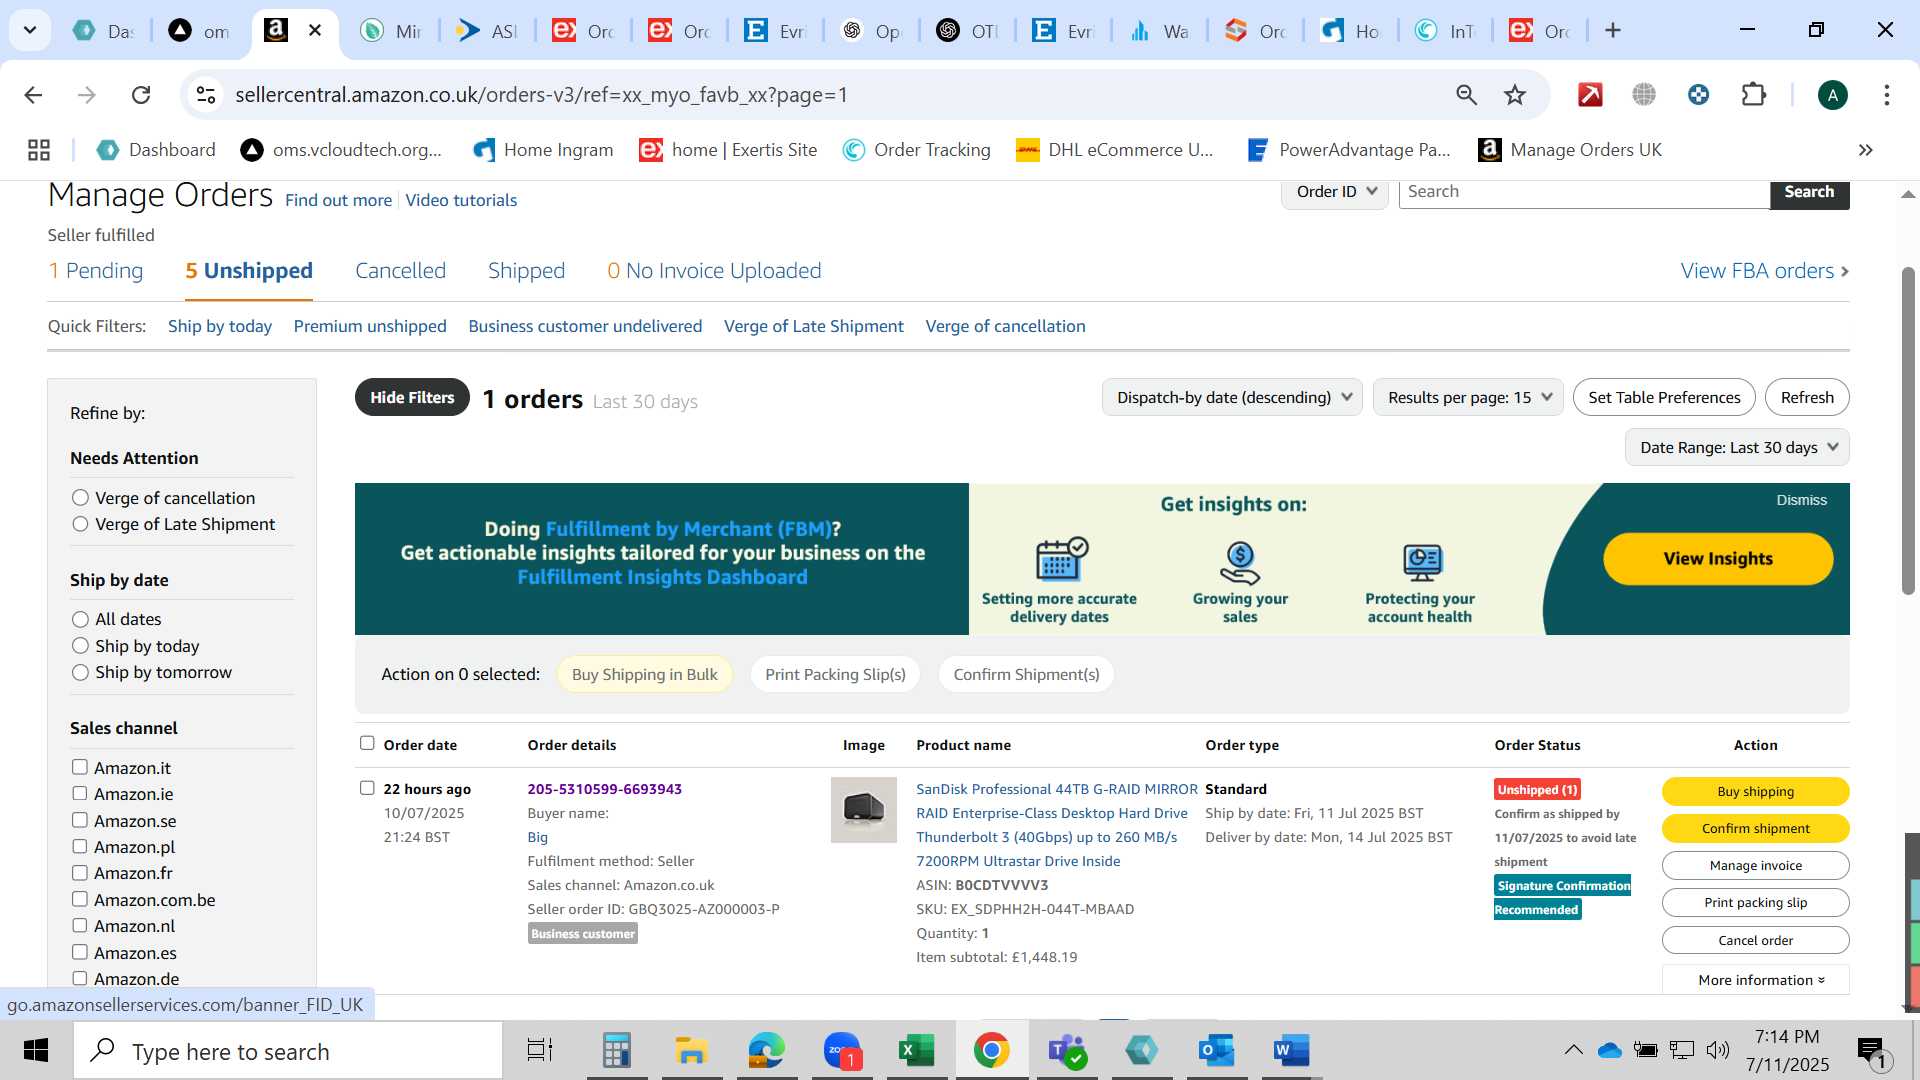The height and width of the screenshot is (1080, 1920).
Task: Click the SanDisk G-RAID product thumbnail
Action: coord(864,810)
